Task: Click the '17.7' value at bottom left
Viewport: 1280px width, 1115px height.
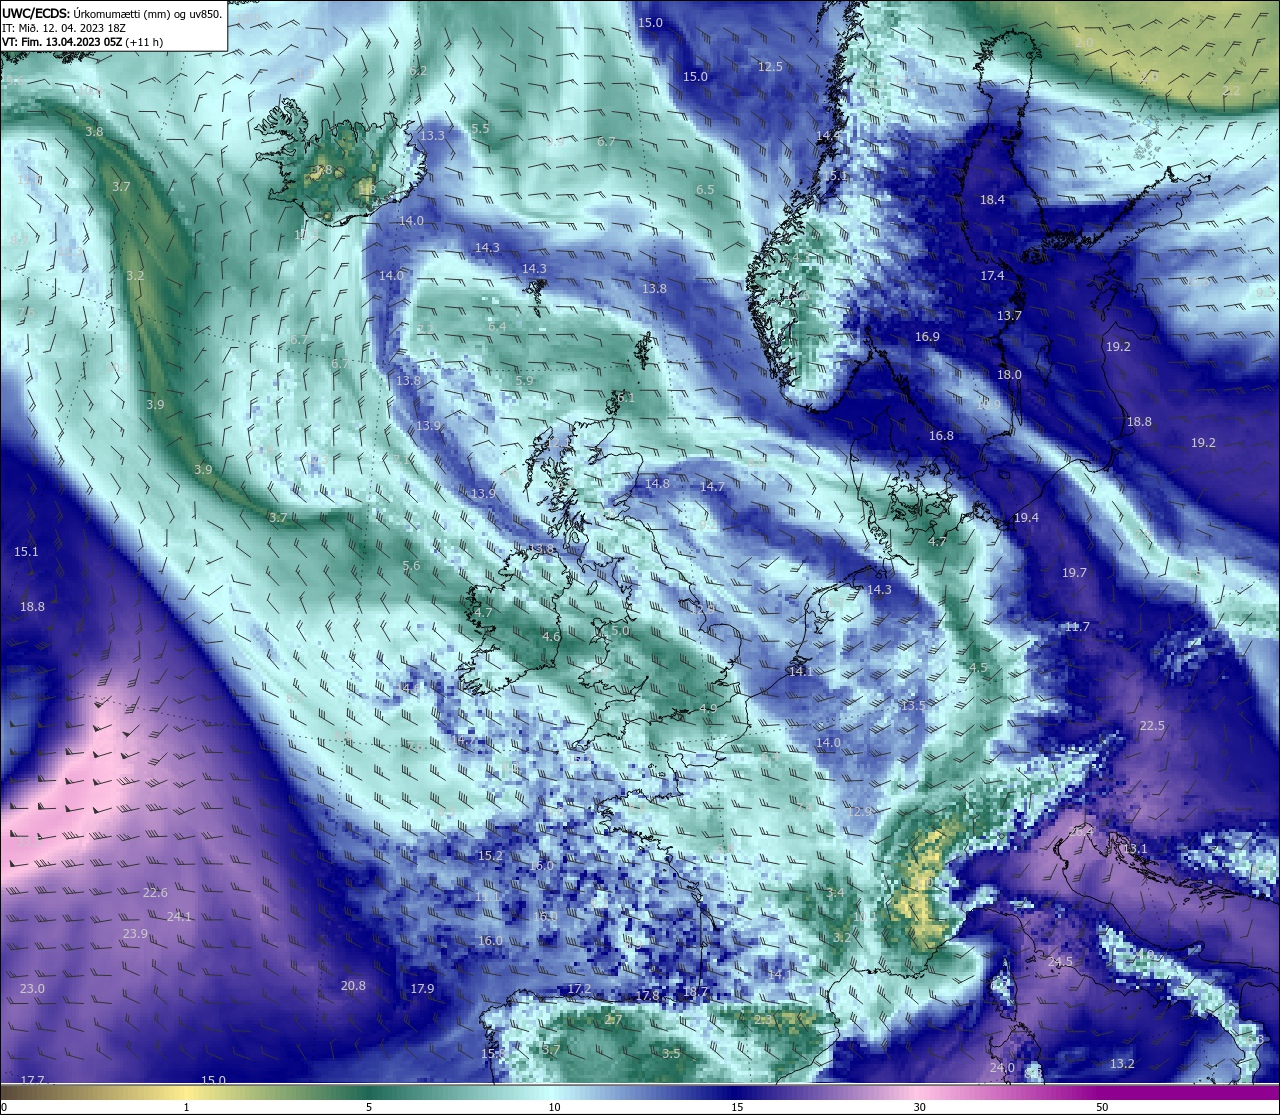Action: click(x=32, y=1080)
